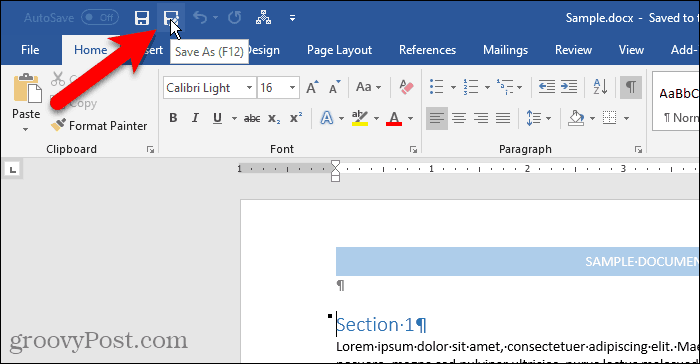Click the indent marker on the ruler
Image resolution: width=700 pixels, height=364 pixels.
tap(335, 171)
